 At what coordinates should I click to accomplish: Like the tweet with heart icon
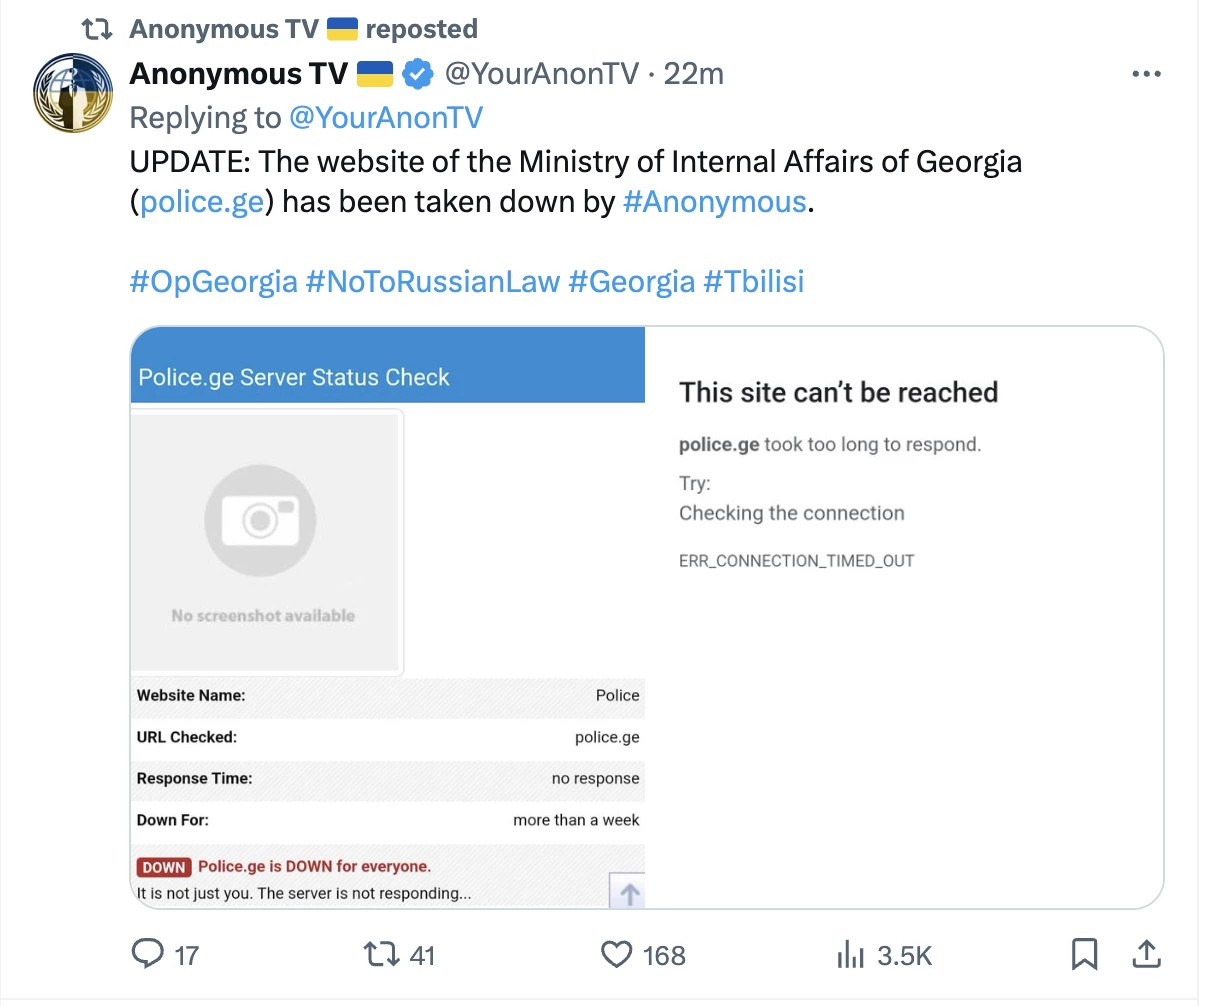tap(616, 954)
